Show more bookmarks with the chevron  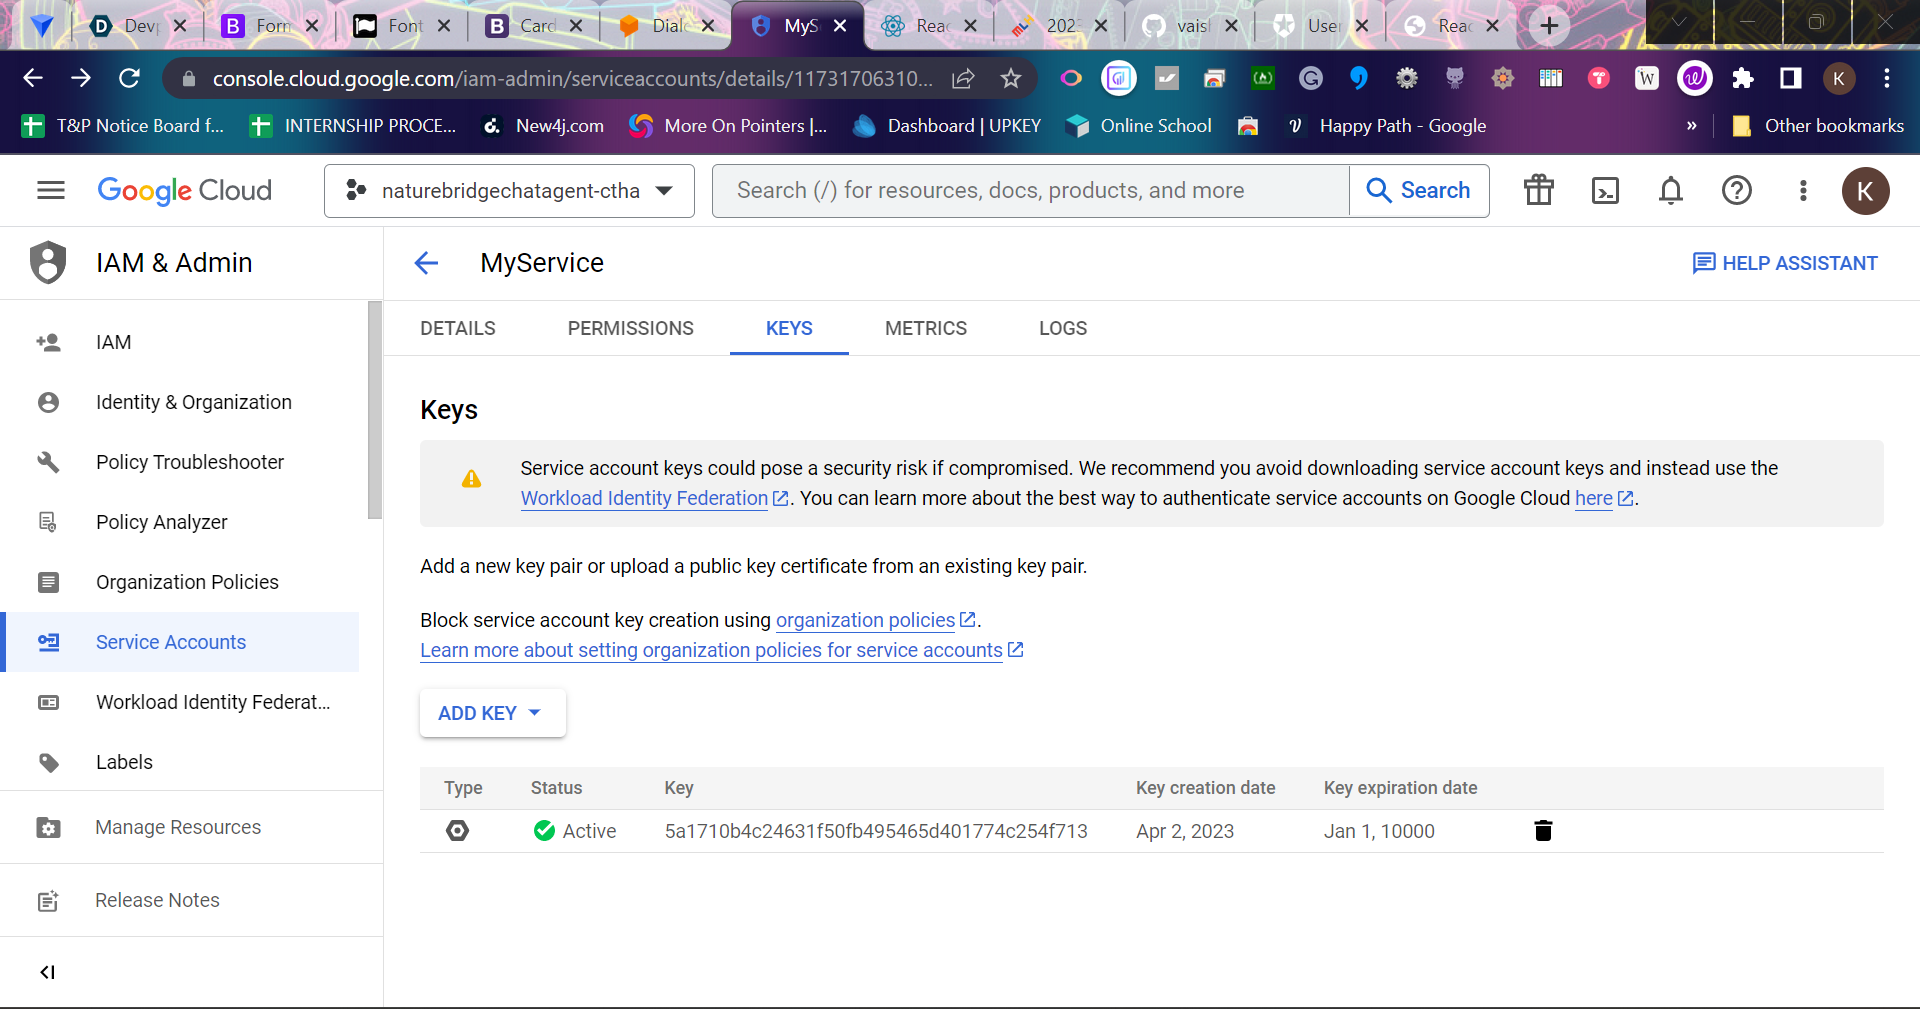pos(1691,126)
